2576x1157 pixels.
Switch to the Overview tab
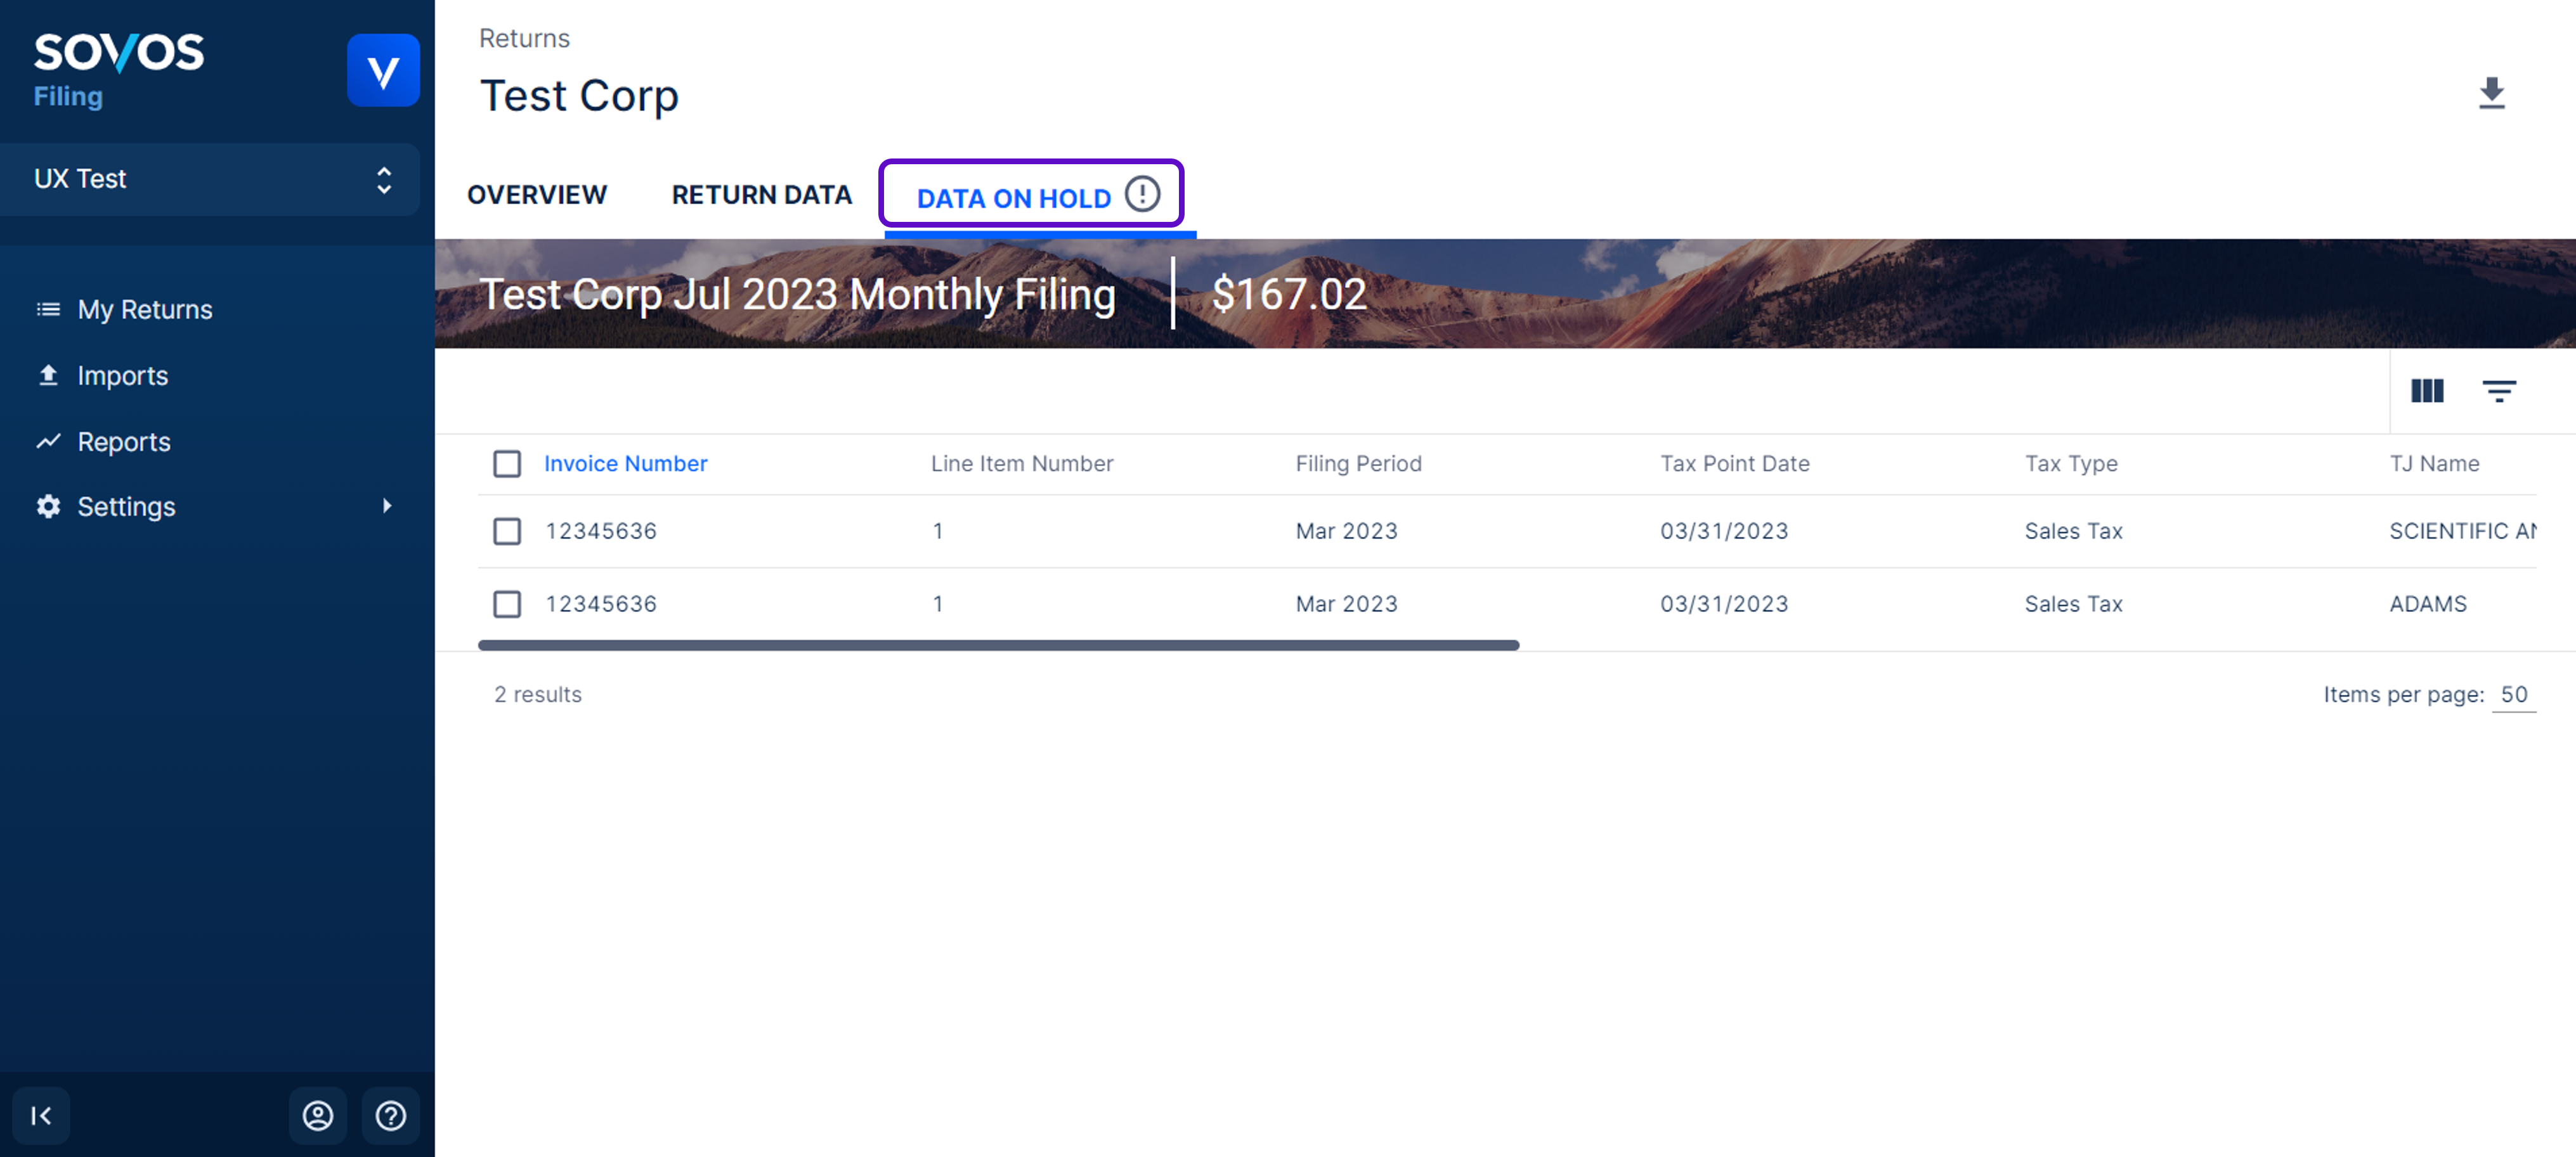[537, 195]
